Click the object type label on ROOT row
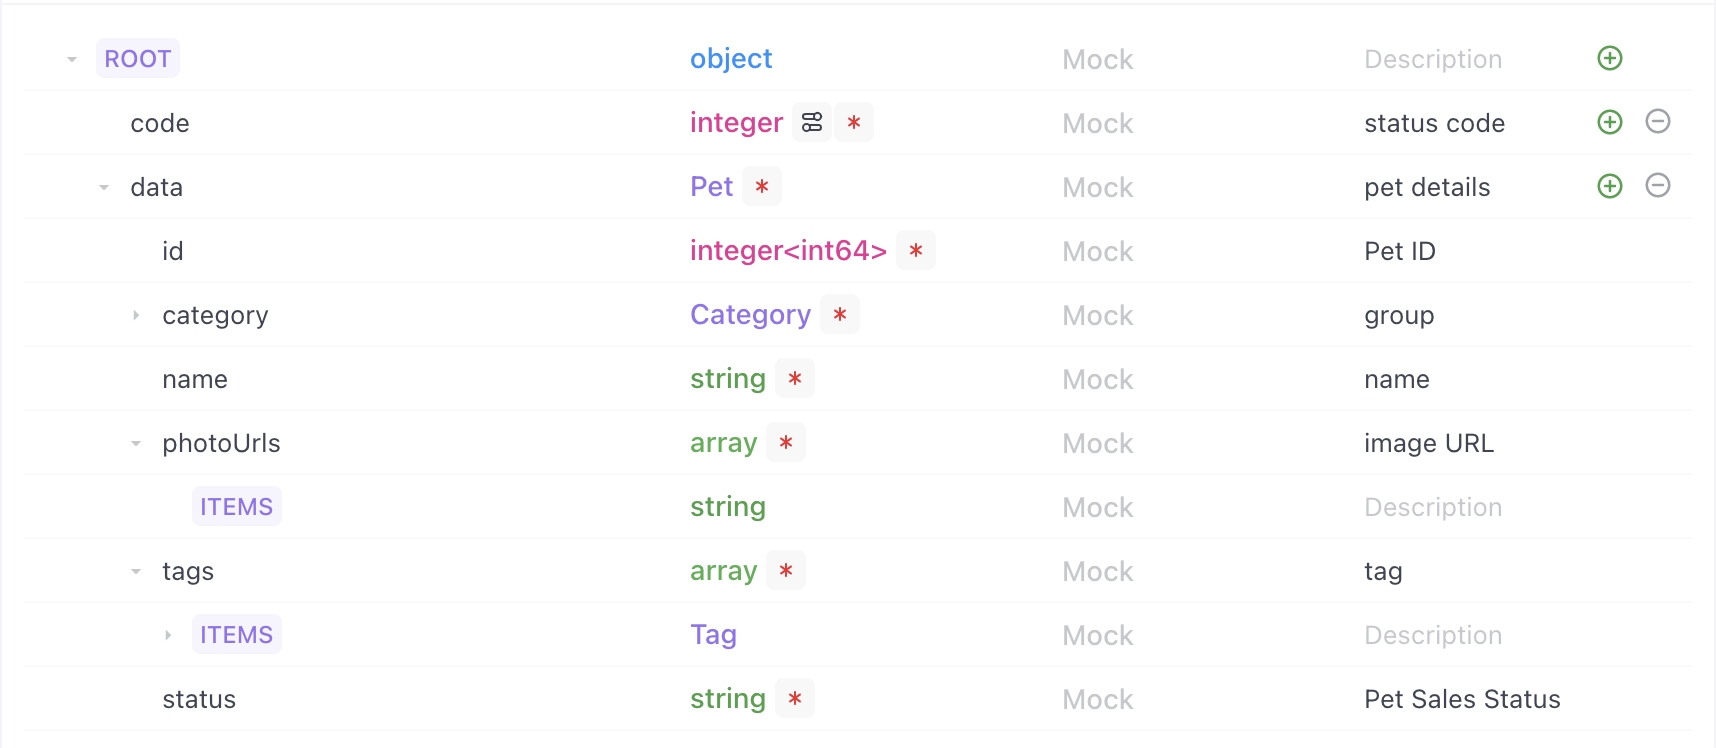 point(731,58)
